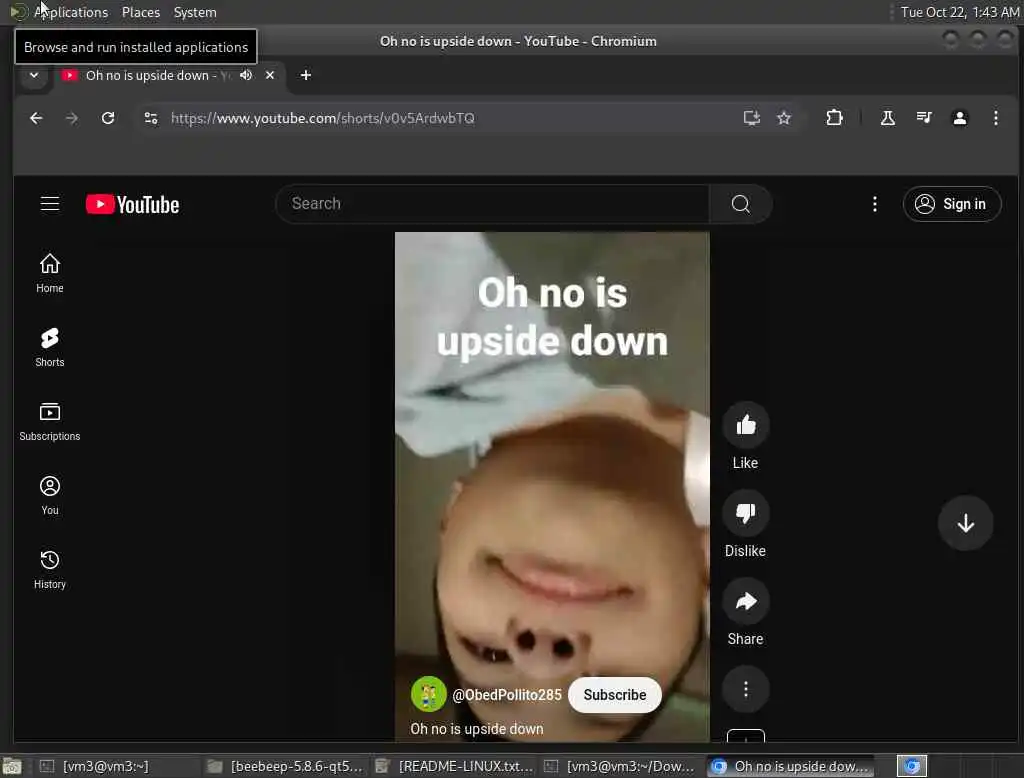Open the Chromium three-dot menu
Image resolution: width=1024 pixels, height=778 pixels.
coord(995,118)
